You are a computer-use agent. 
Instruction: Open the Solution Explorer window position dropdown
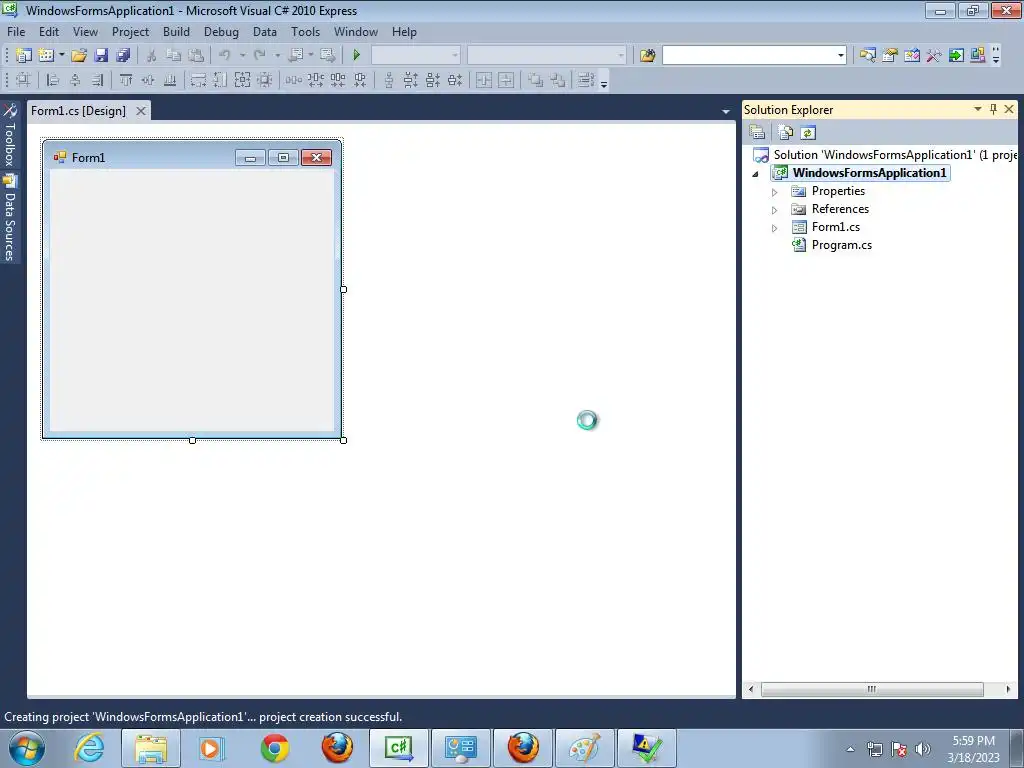click(x=978, y=109)
